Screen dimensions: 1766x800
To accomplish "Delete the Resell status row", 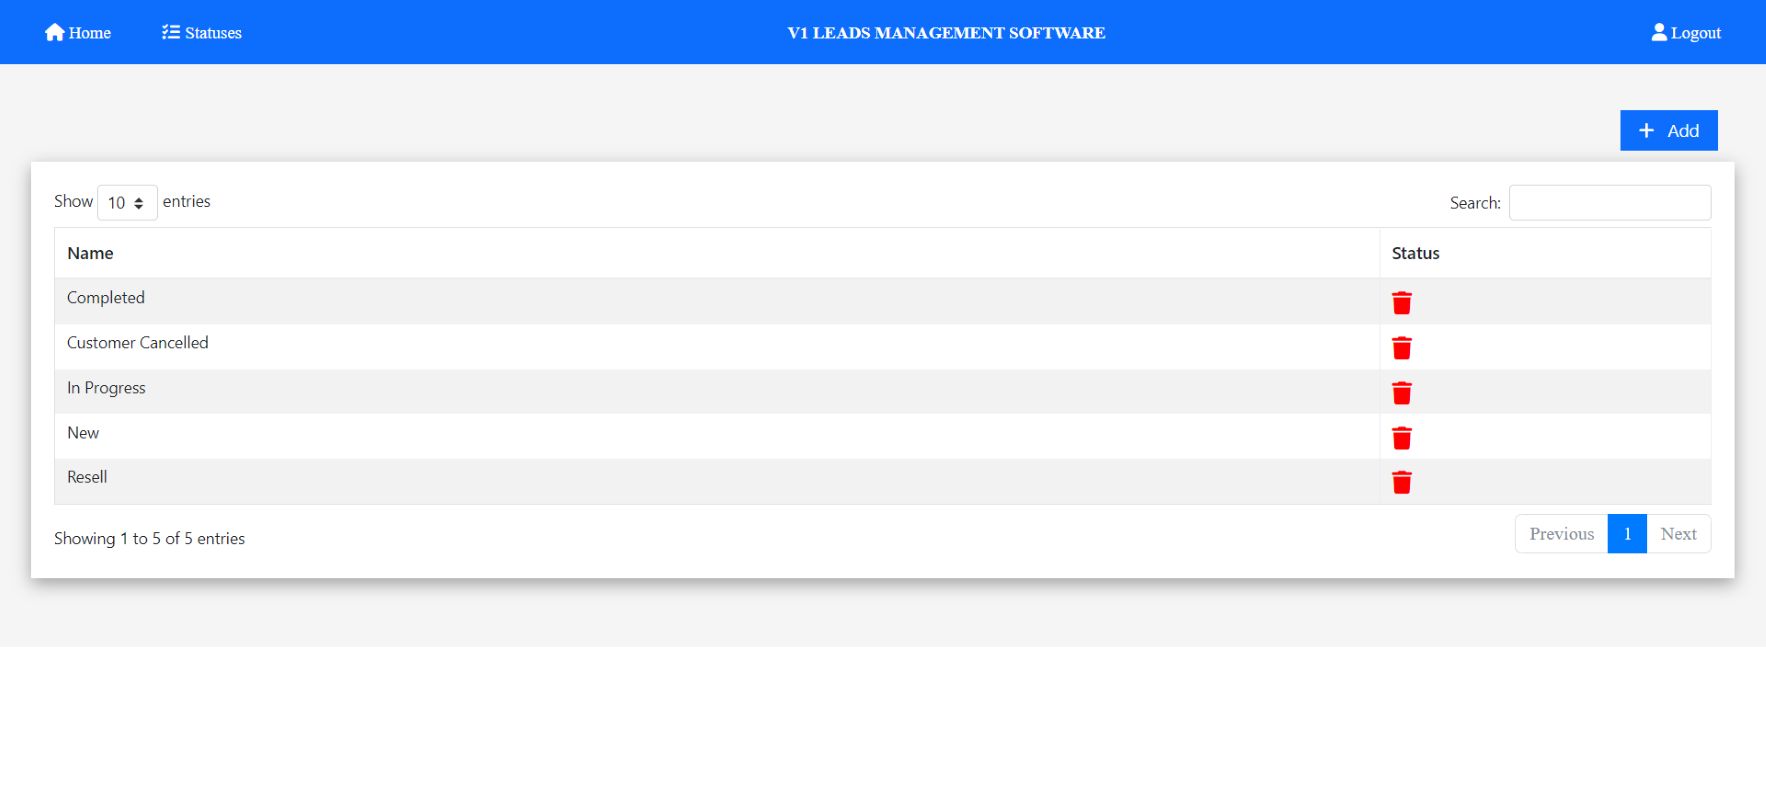I will point(1401,483).
